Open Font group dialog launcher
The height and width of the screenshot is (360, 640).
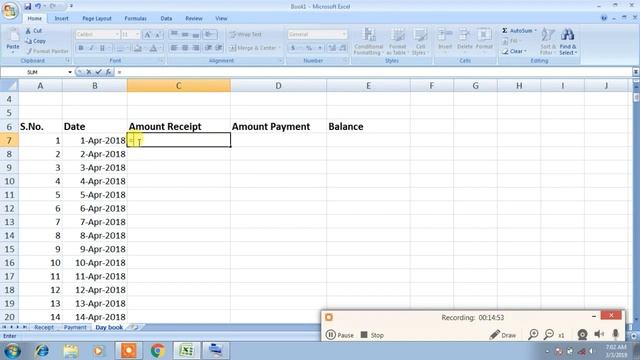161,60
